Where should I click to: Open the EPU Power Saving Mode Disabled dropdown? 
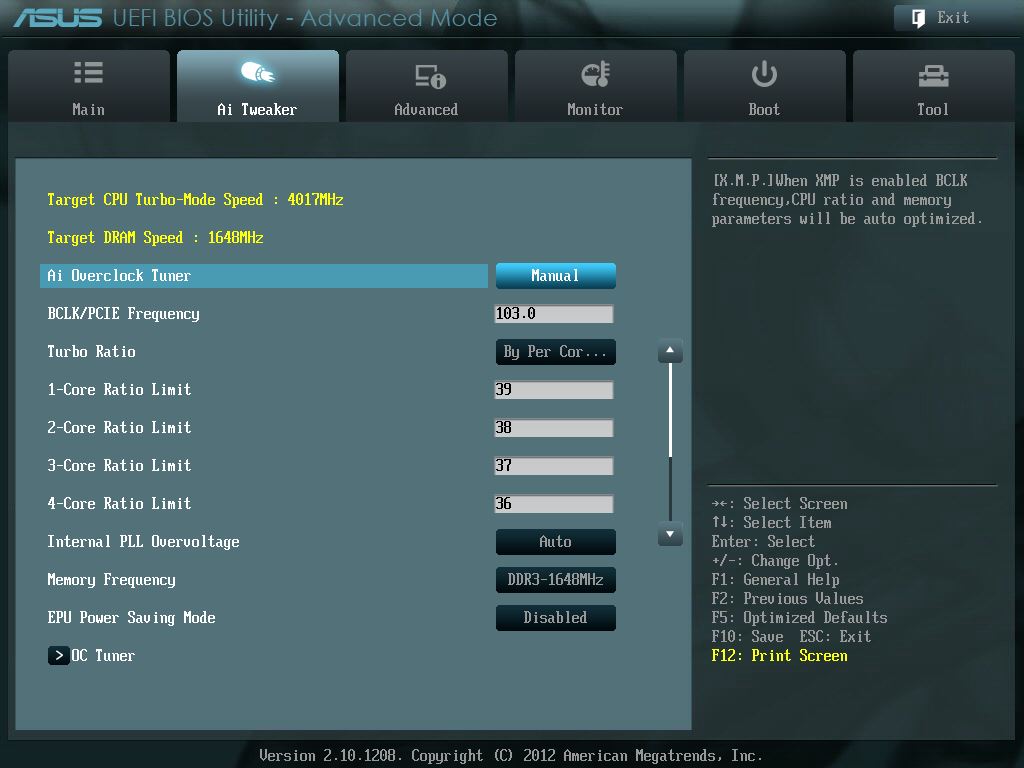pos(556,618)
